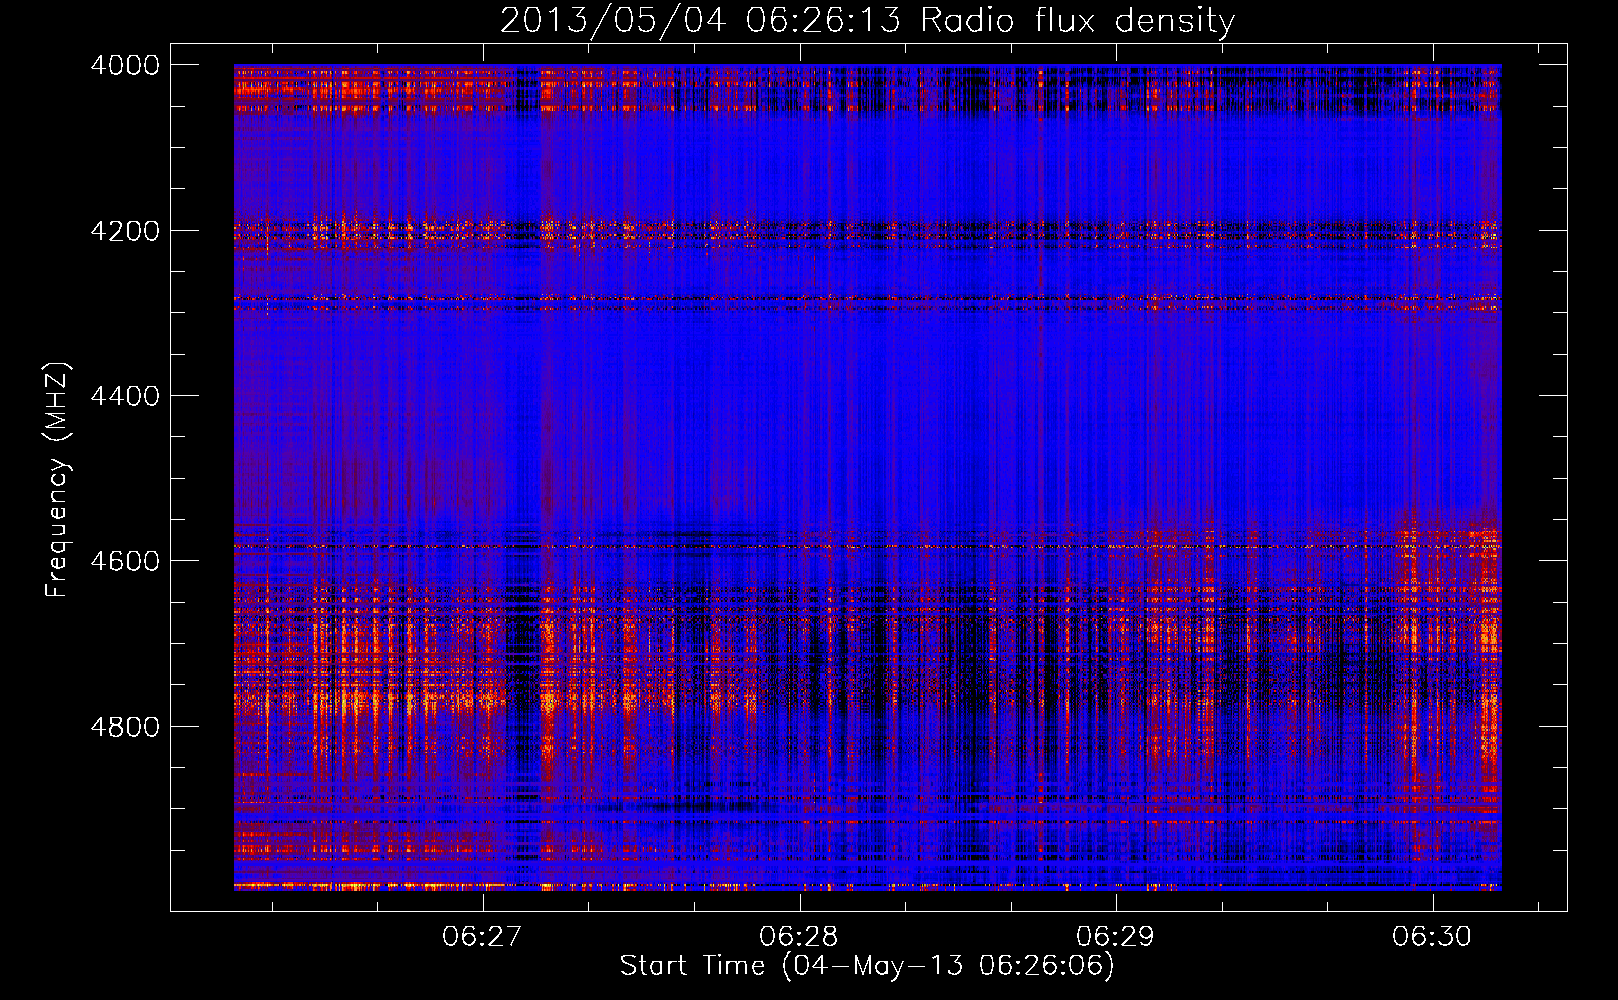1618x1000 pixels.
Task: Select the 4800 frequency tick label
Action: coord(125,727)
